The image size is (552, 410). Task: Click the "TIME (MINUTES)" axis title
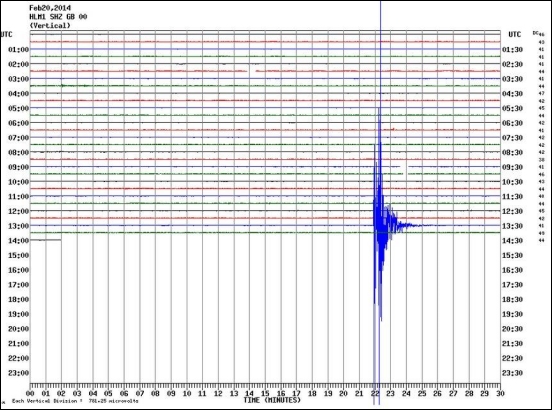272,400
